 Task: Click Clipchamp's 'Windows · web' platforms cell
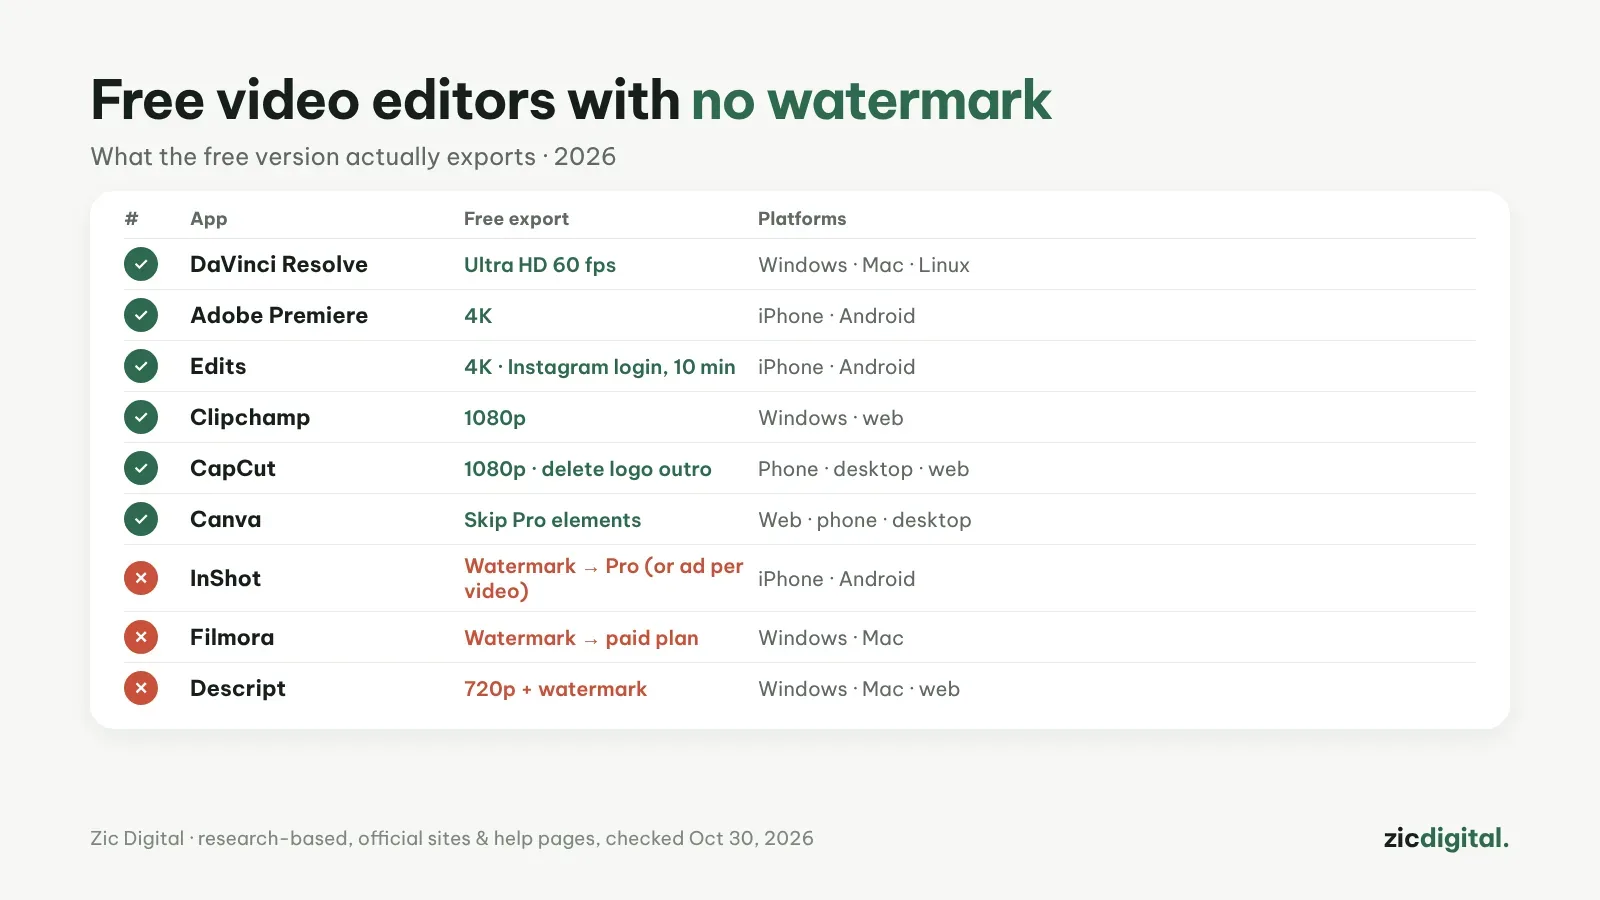coord(831,418)
